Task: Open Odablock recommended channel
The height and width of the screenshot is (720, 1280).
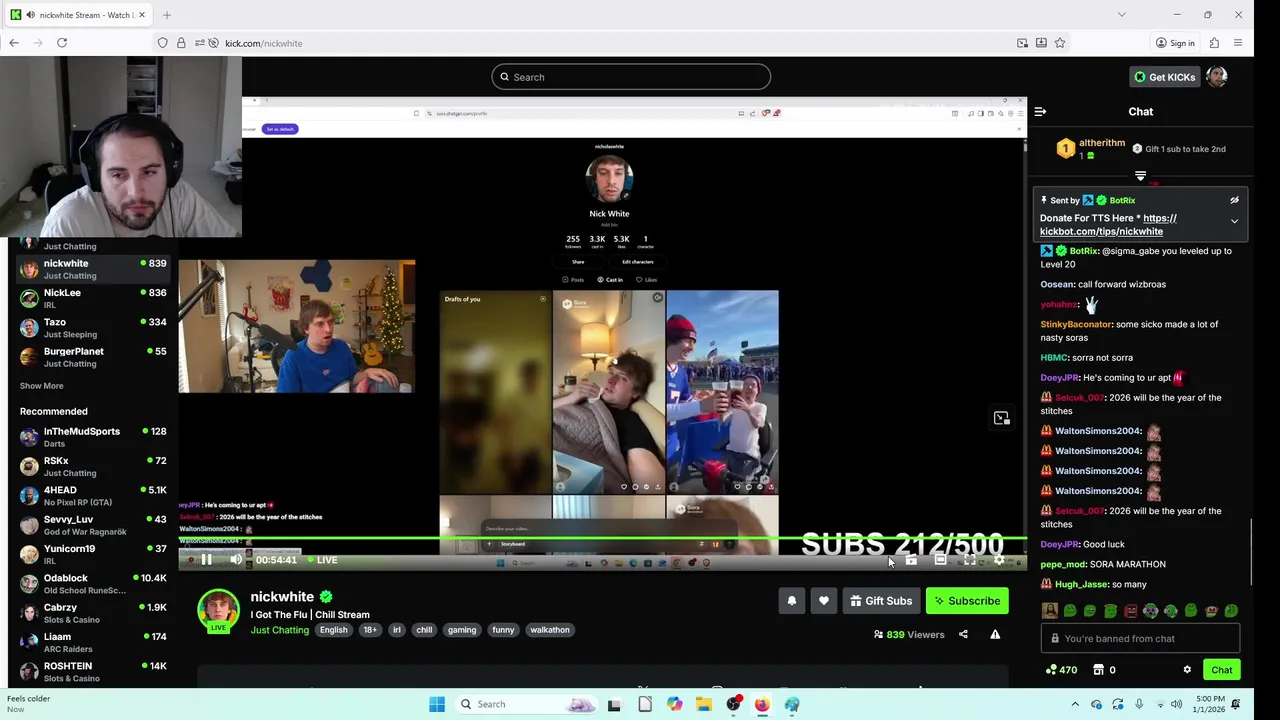Action: tap(93, 584)
